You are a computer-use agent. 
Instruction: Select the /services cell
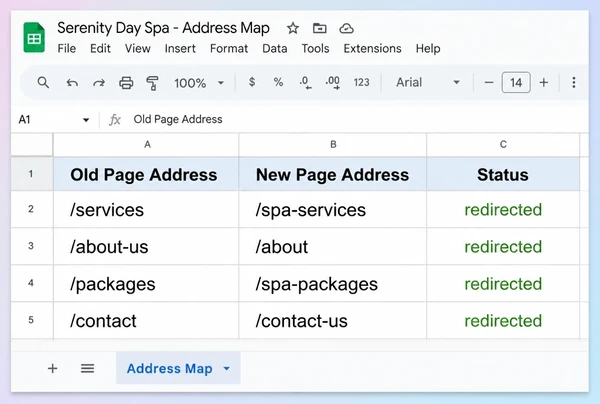pos(146,209)
